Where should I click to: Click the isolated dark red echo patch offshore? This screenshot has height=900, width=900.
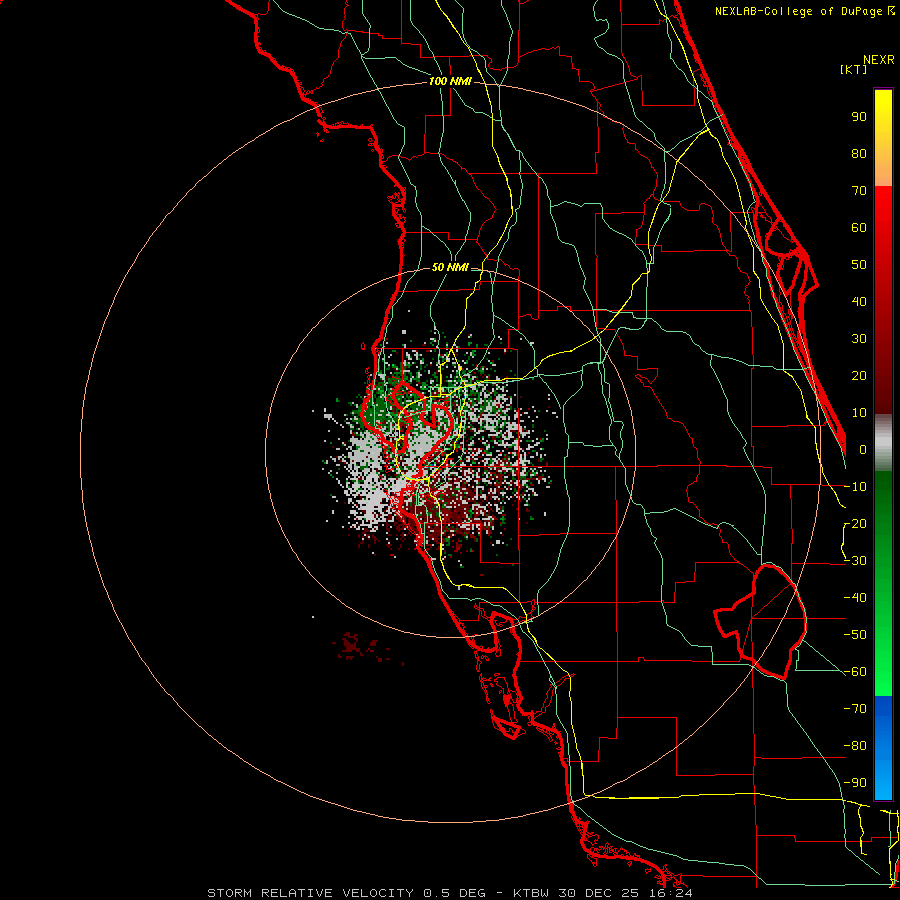coord(360,647)
